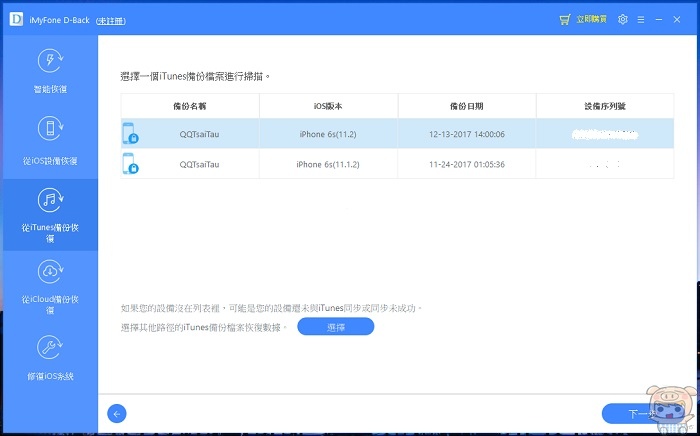Select the 12-13-2017 iPhone 6s(11.2) backup row
Viewport: 700px width, 436px height.
[x=397, y=133]
